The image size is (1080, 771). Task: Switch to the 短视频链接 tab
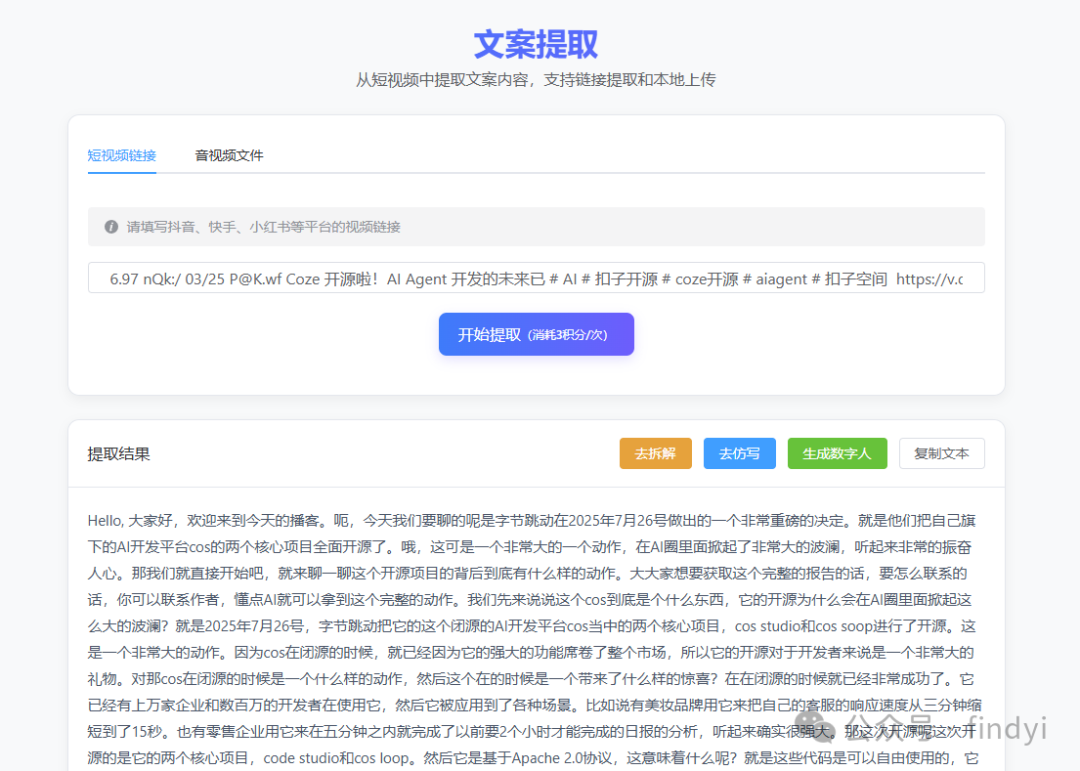coord(122,155)
